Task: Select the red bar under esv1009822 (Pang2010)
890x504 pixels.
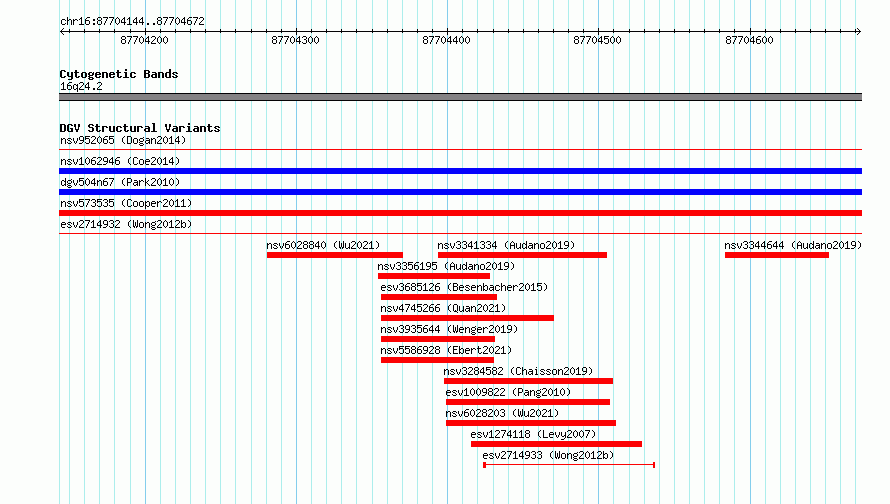Action: point(528,402)
